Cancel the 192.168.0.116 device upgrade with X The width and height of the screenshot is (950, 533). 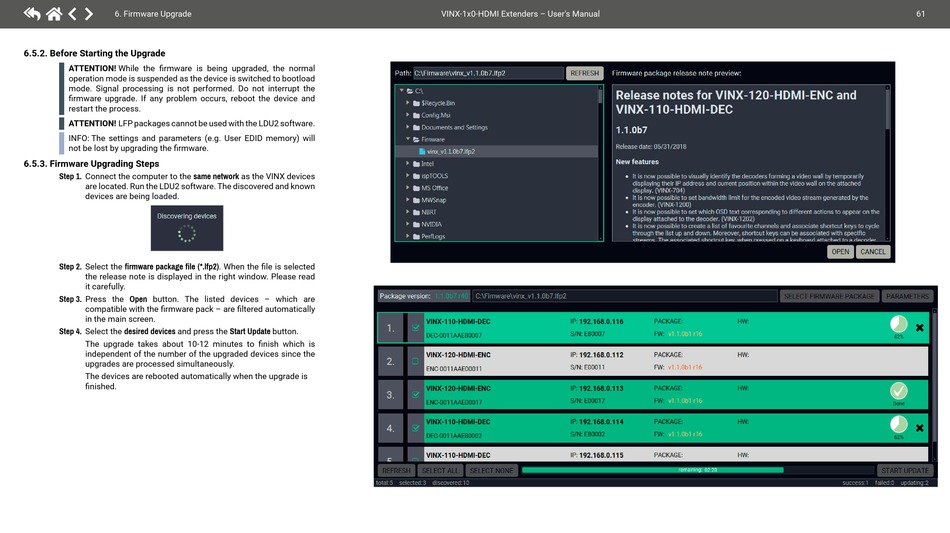[919, 328]
